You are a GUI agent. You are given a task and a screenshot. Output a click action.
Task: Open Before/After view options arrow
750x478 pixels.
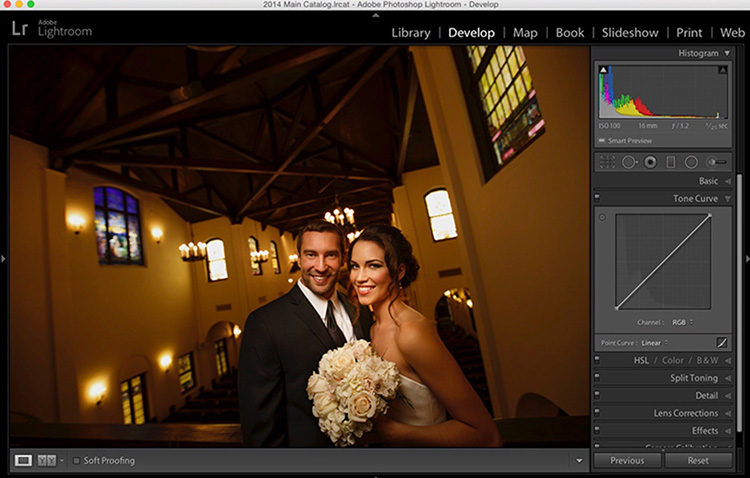tap(62, 461)
